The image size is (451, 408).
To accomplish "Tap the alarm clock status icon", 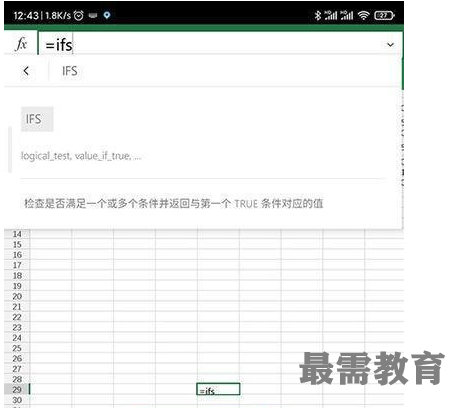I will 79,15.
